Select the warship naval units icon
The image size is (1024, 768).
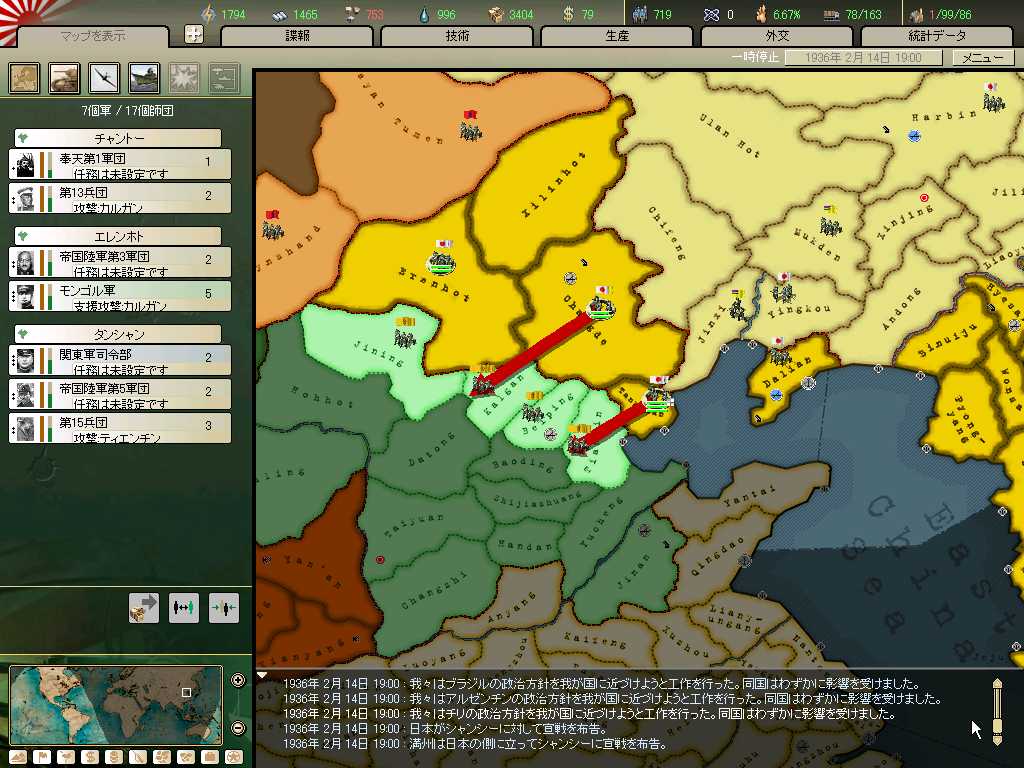point(144,78)
